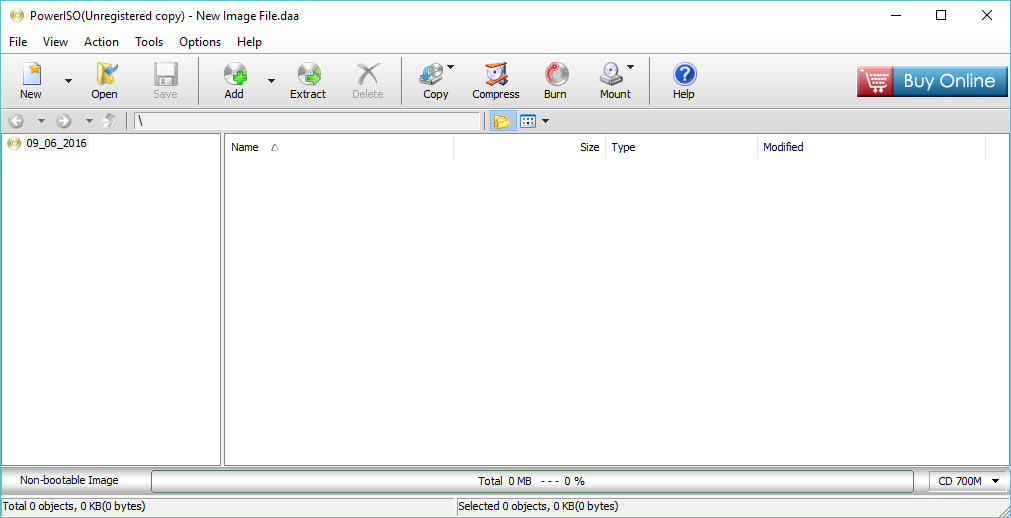The height and width of the screenshot is (518, 1011).
Task: Open the Tools menu
Action: click(149, 42)
